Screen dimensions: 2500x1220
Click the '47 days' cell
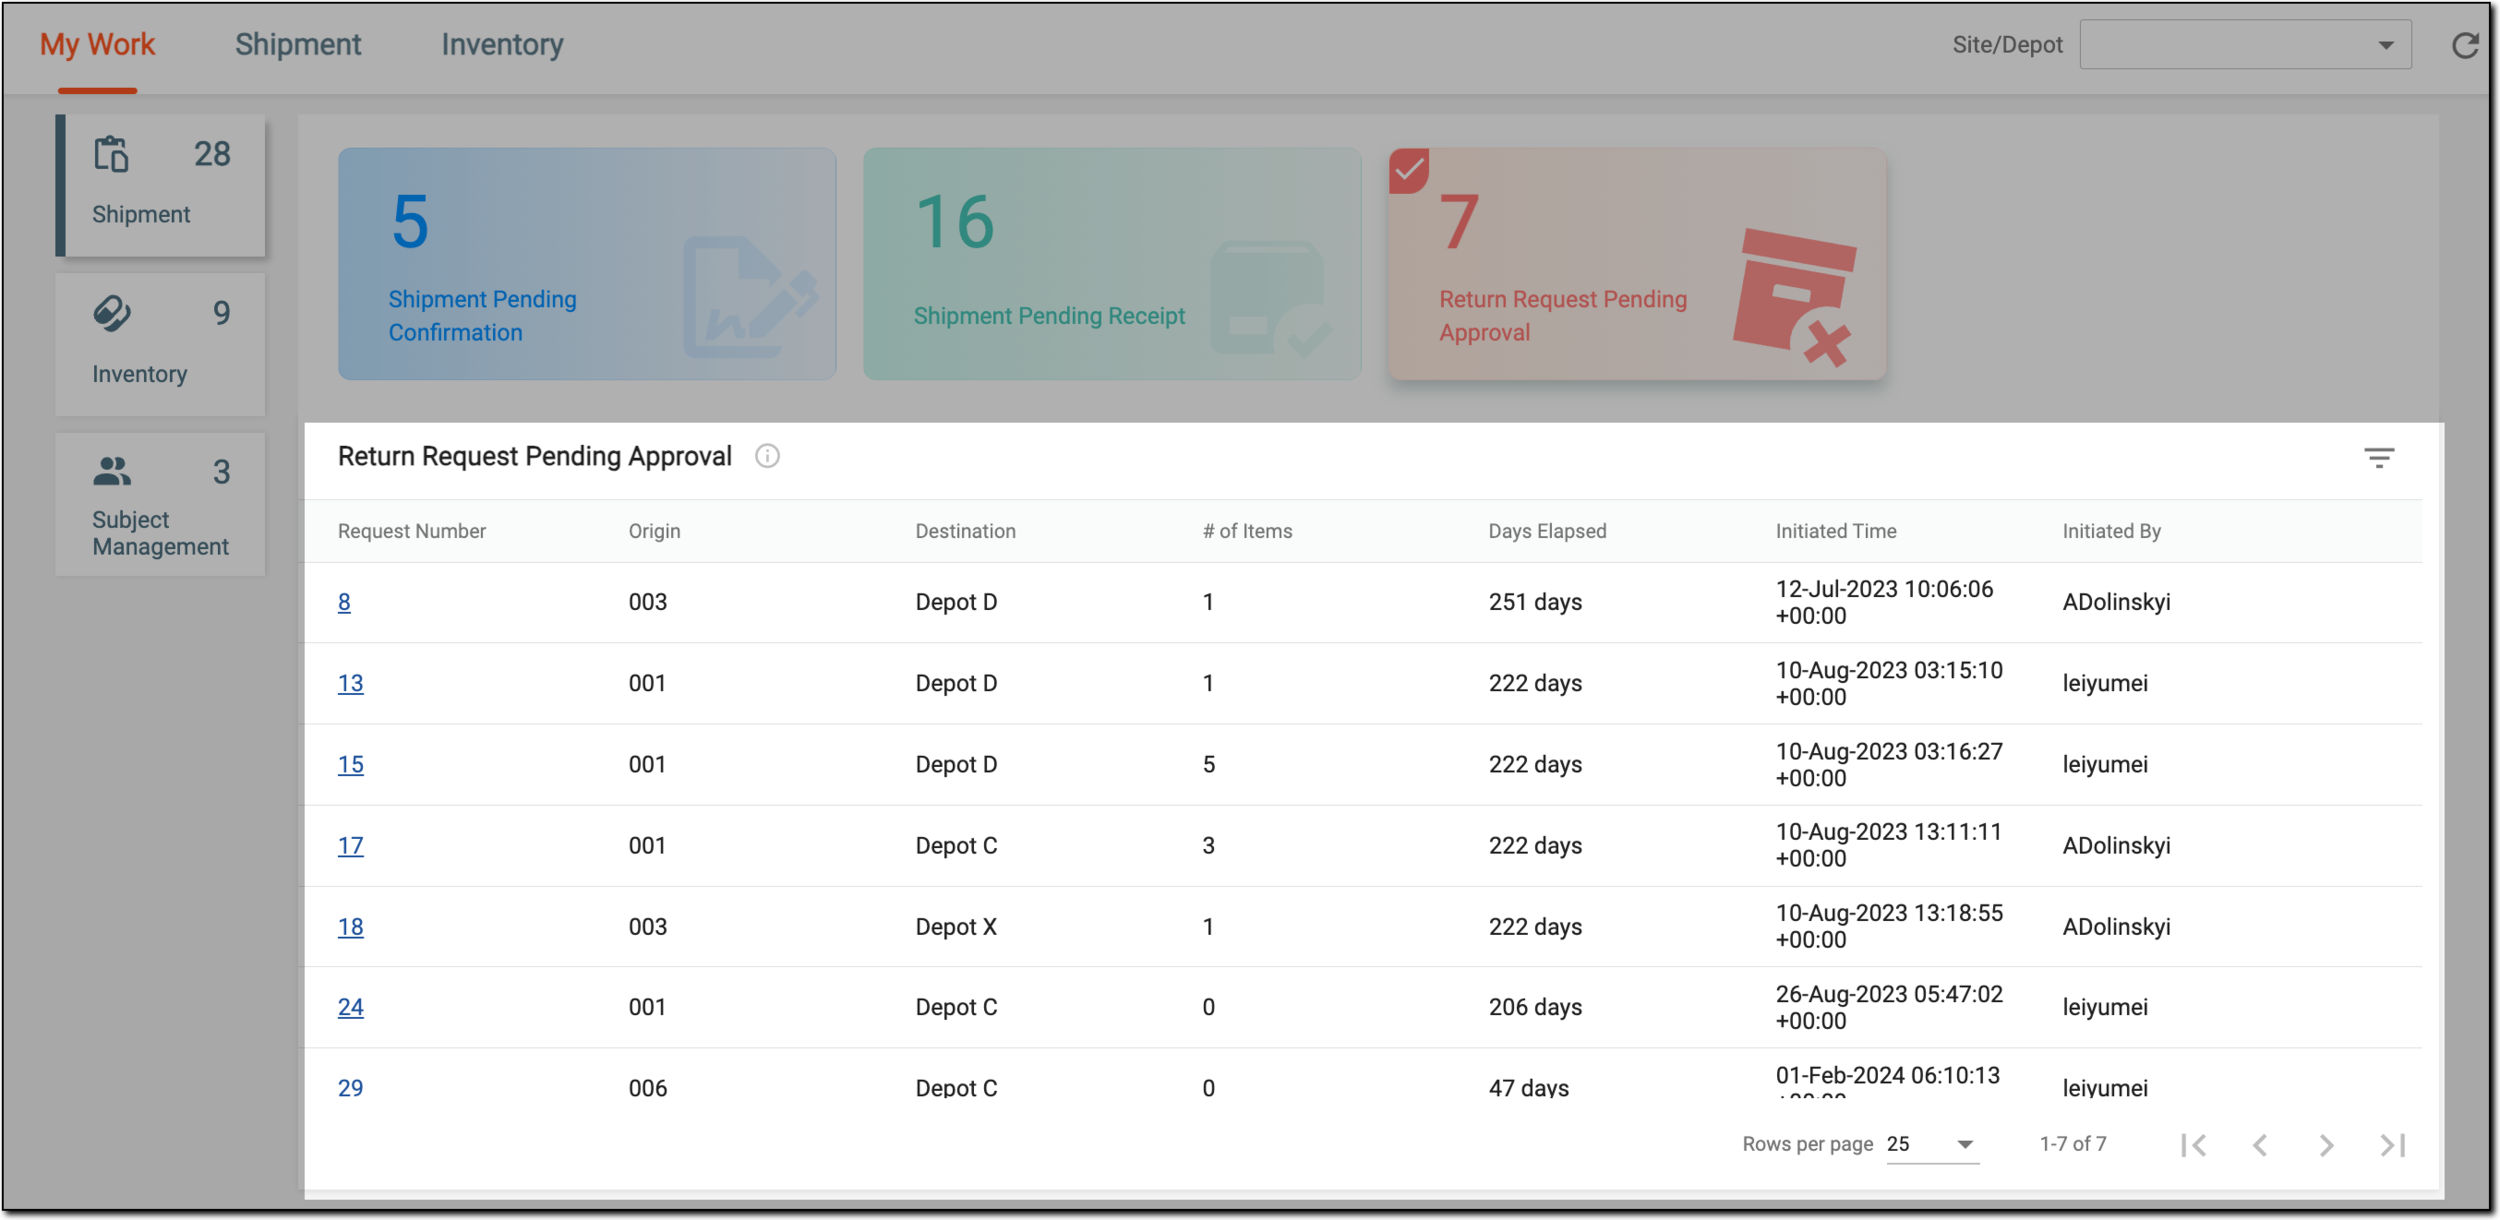click(x=1528, y=1088)
